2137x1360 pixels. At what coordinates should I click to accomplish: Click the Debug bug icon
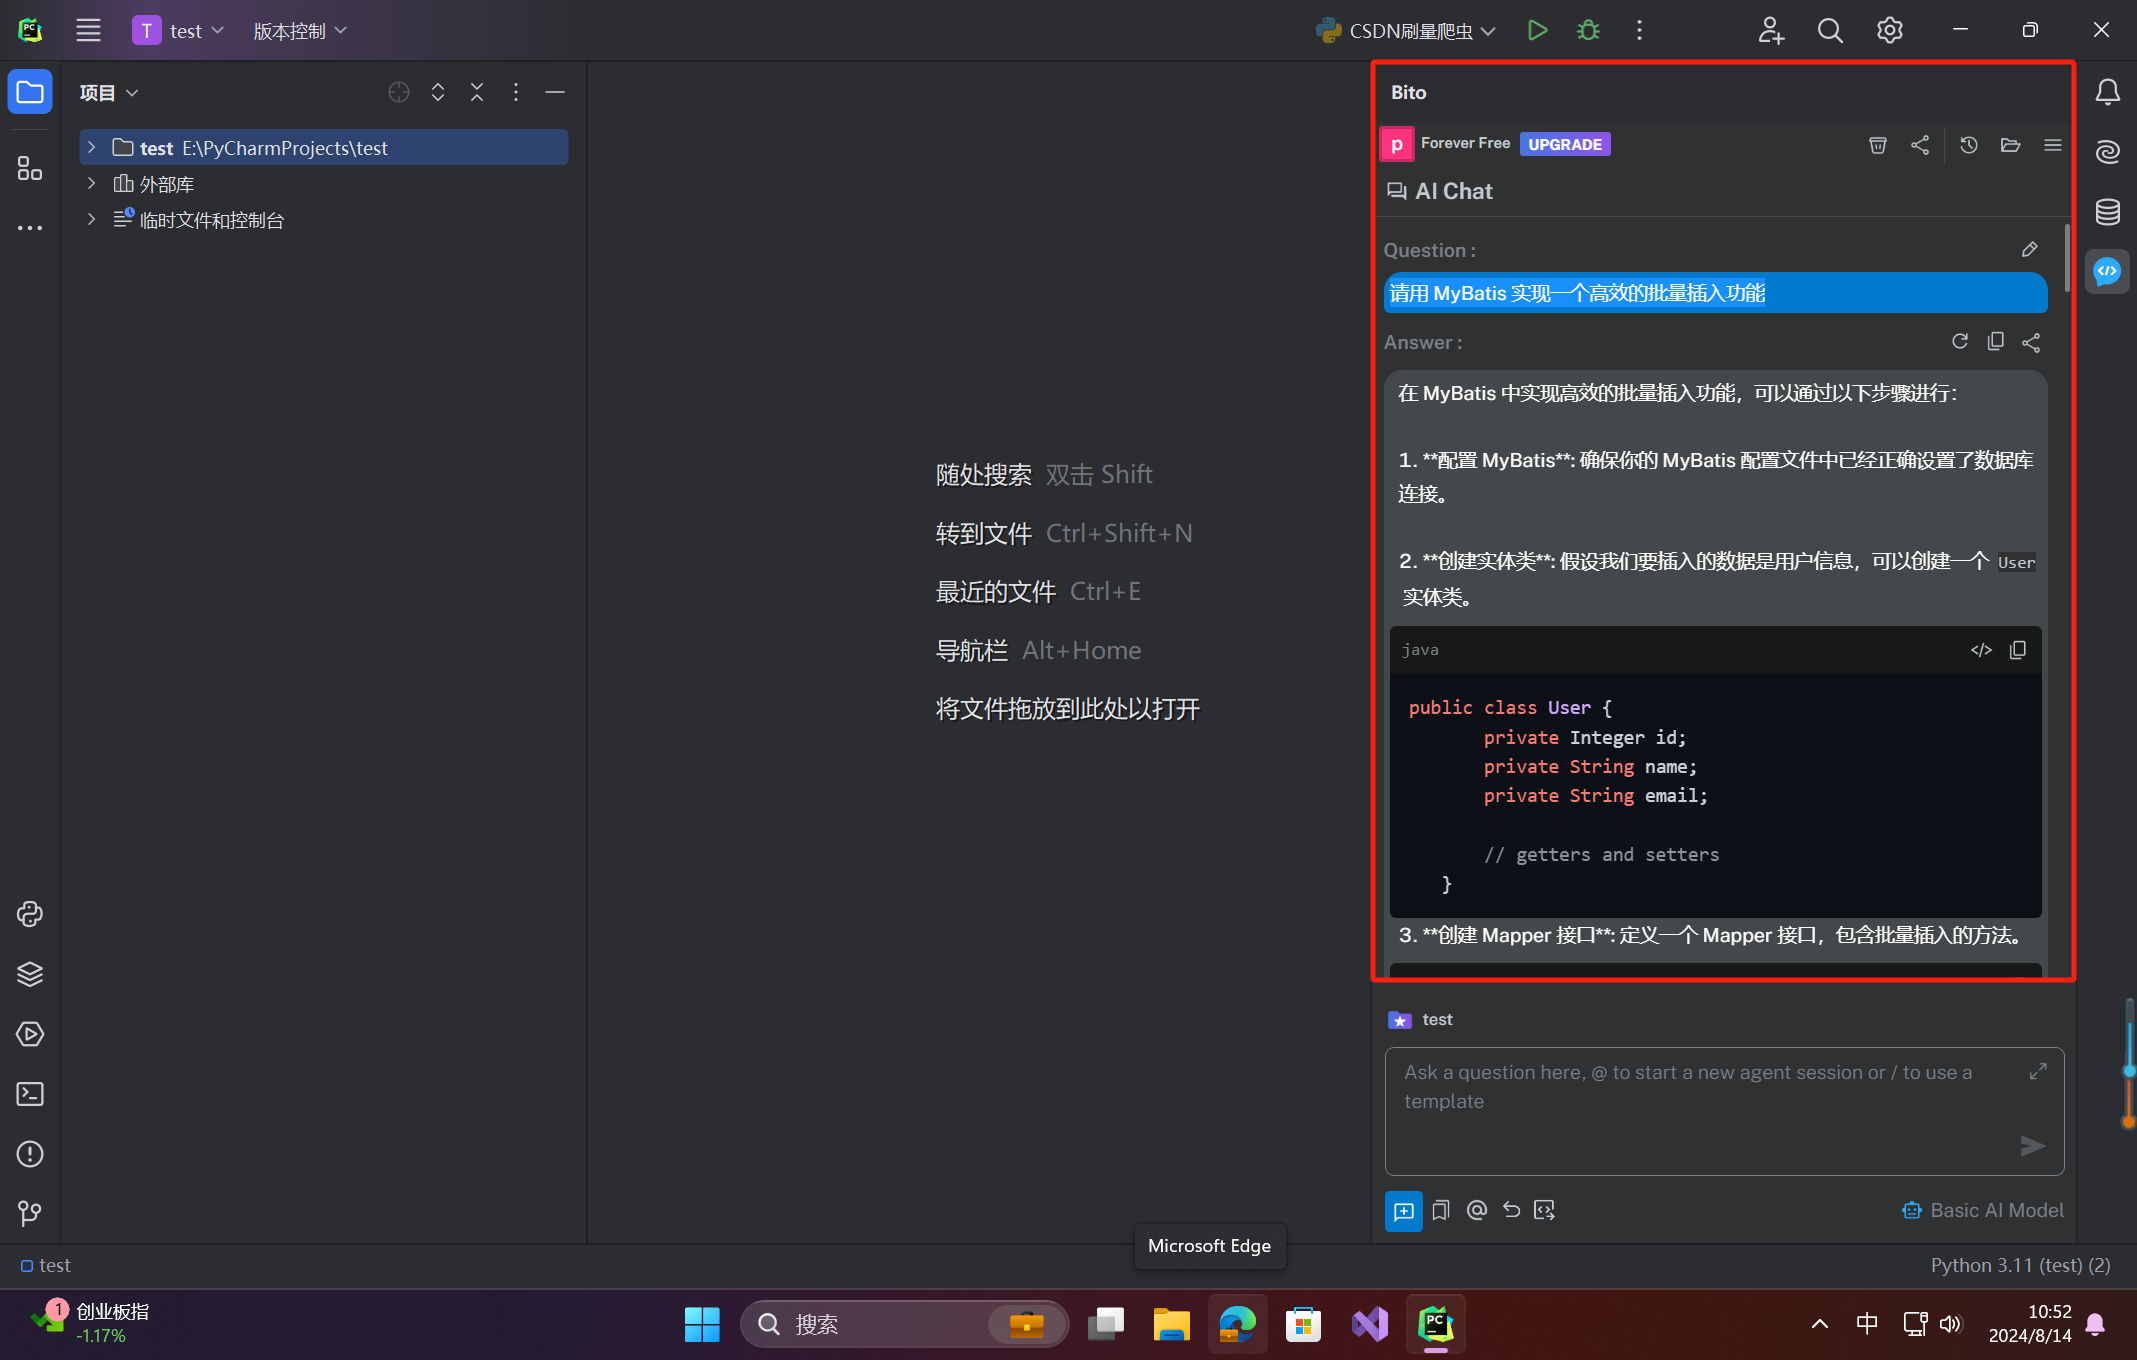pos(1588,31)
